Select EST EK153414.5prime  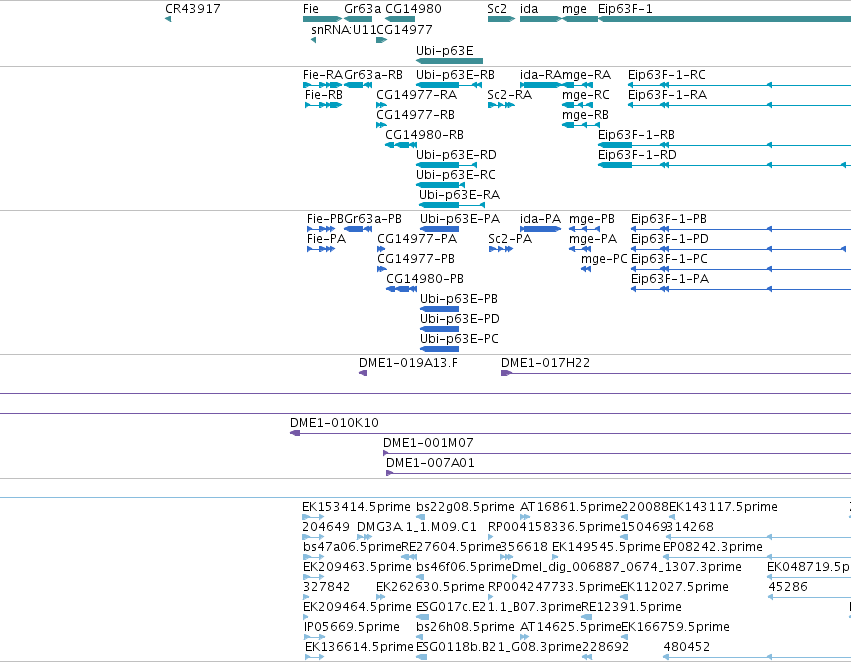click(x=356, y=507)
